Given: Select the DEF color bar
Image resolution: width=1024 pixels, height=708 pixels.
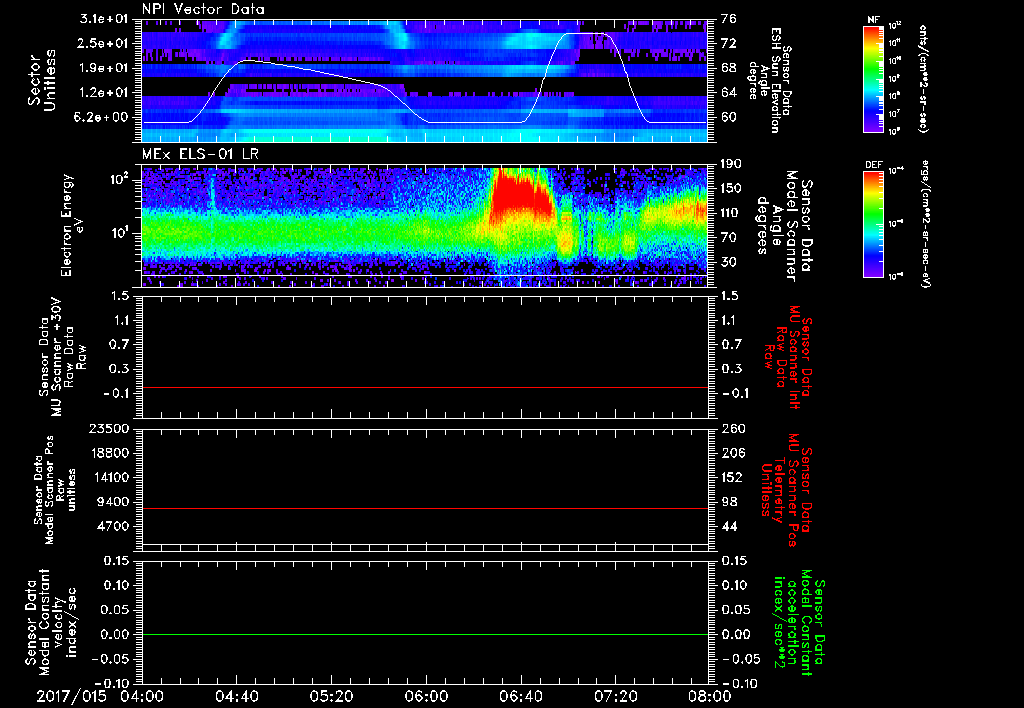Looking at the screenshot, I should [874, 225].
